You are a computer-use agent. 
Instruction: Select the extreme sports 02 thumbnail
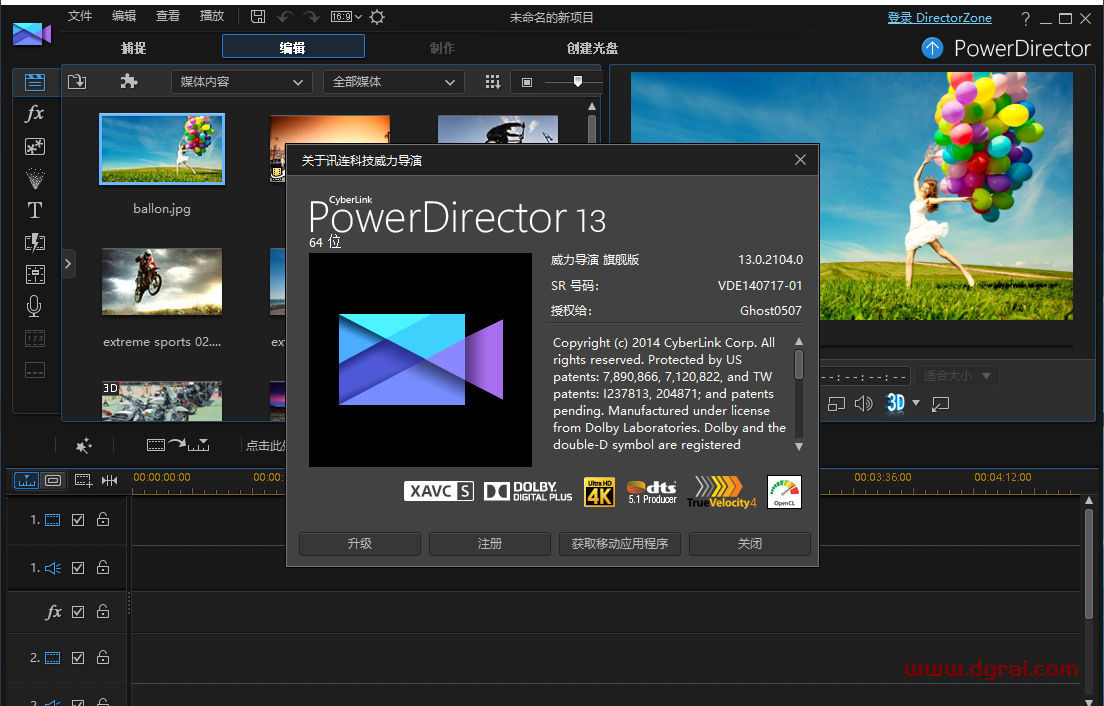[162, 282]
